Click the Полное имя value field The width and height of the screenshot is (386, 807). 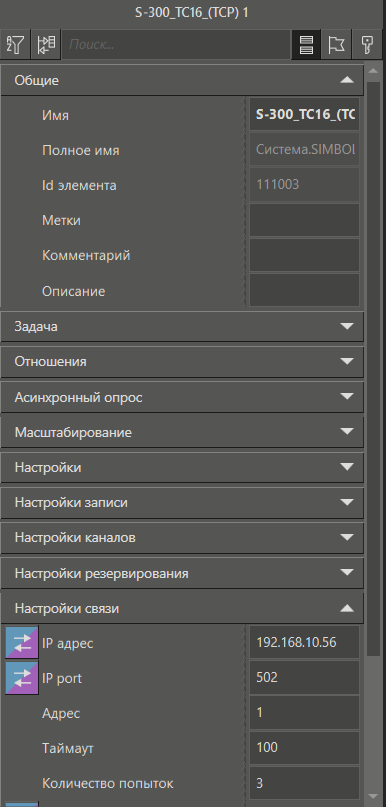pyautogui.click(x=304, y=149)
